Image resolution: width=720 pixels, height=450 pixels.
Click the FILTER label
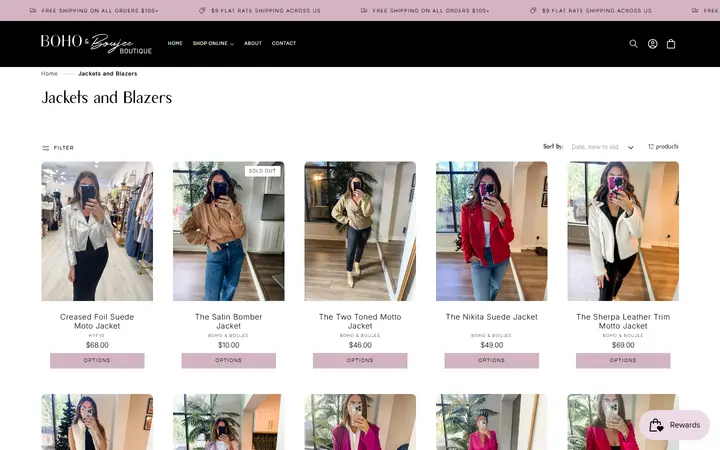pos(63,148)
